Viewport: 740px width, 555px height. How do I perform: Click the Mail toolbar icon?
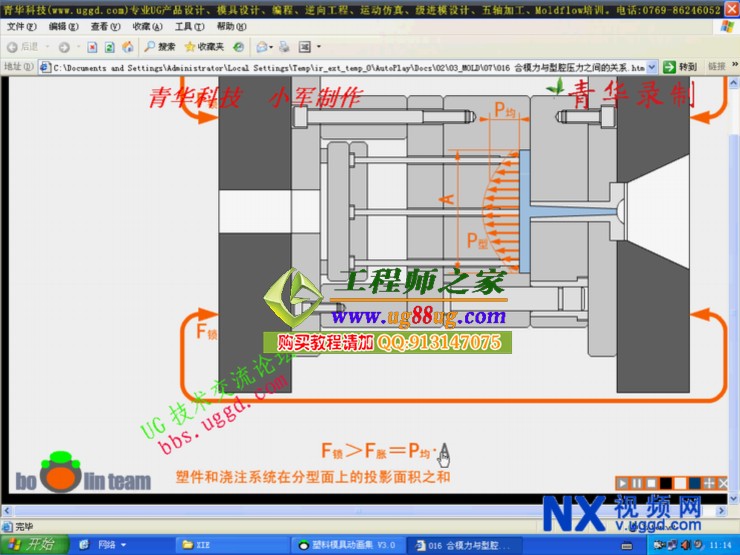click(262, 47)
